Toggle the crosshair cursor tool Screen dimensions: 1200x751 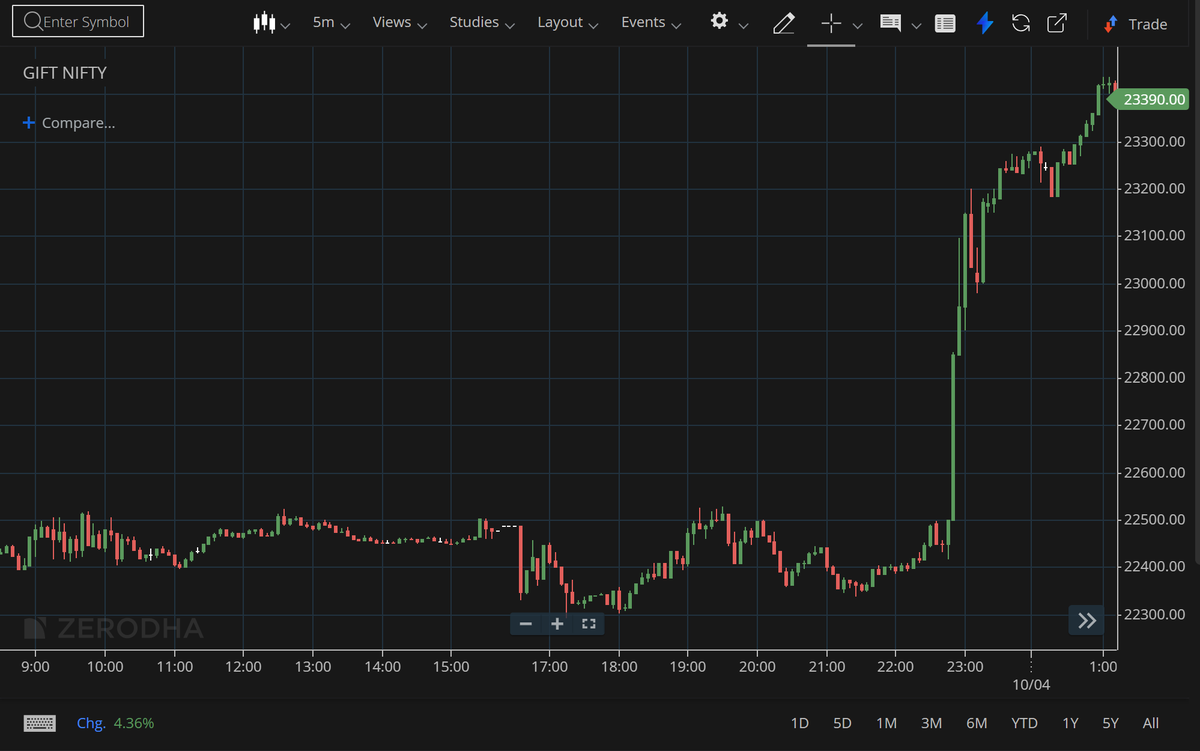(x=831, y=22)
